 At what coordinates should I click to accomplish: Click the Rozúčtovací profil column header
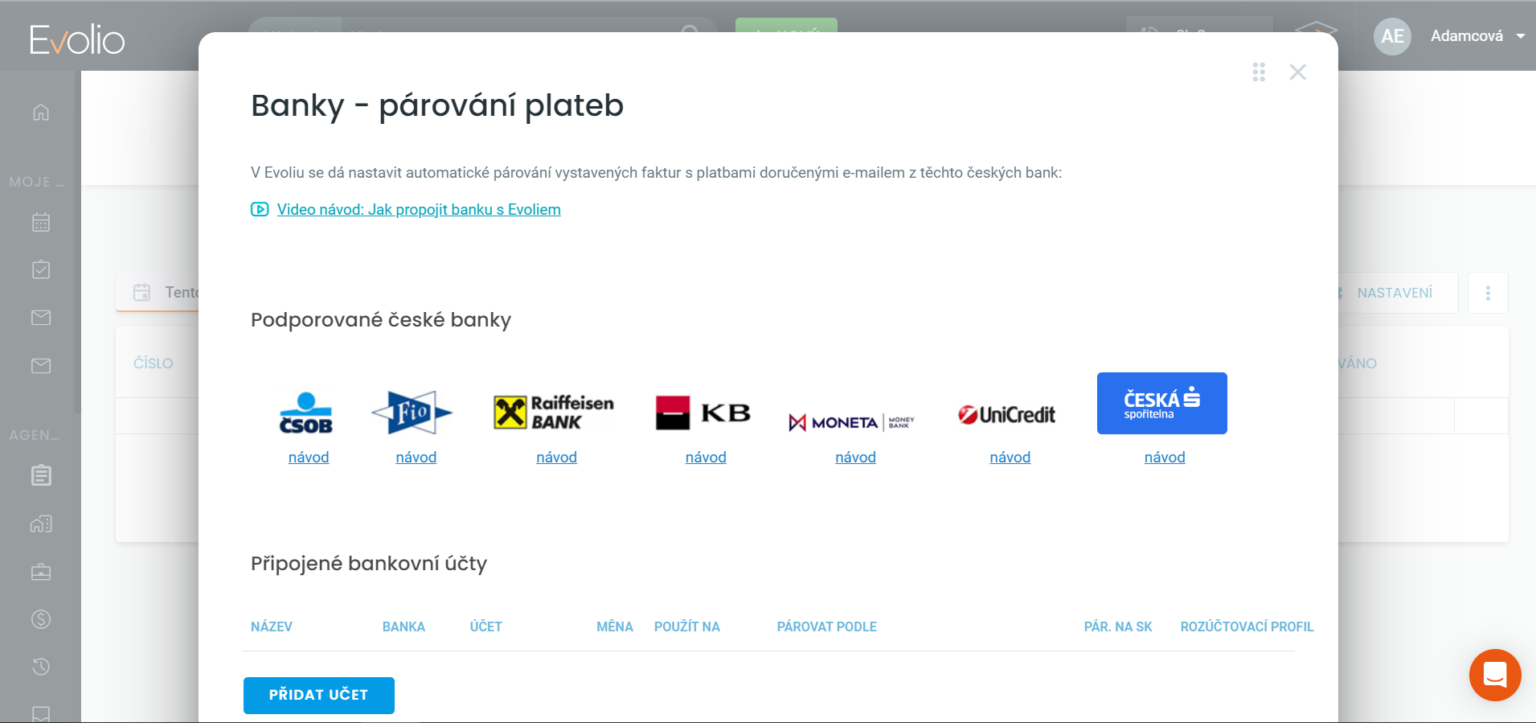click(1246, 626)
